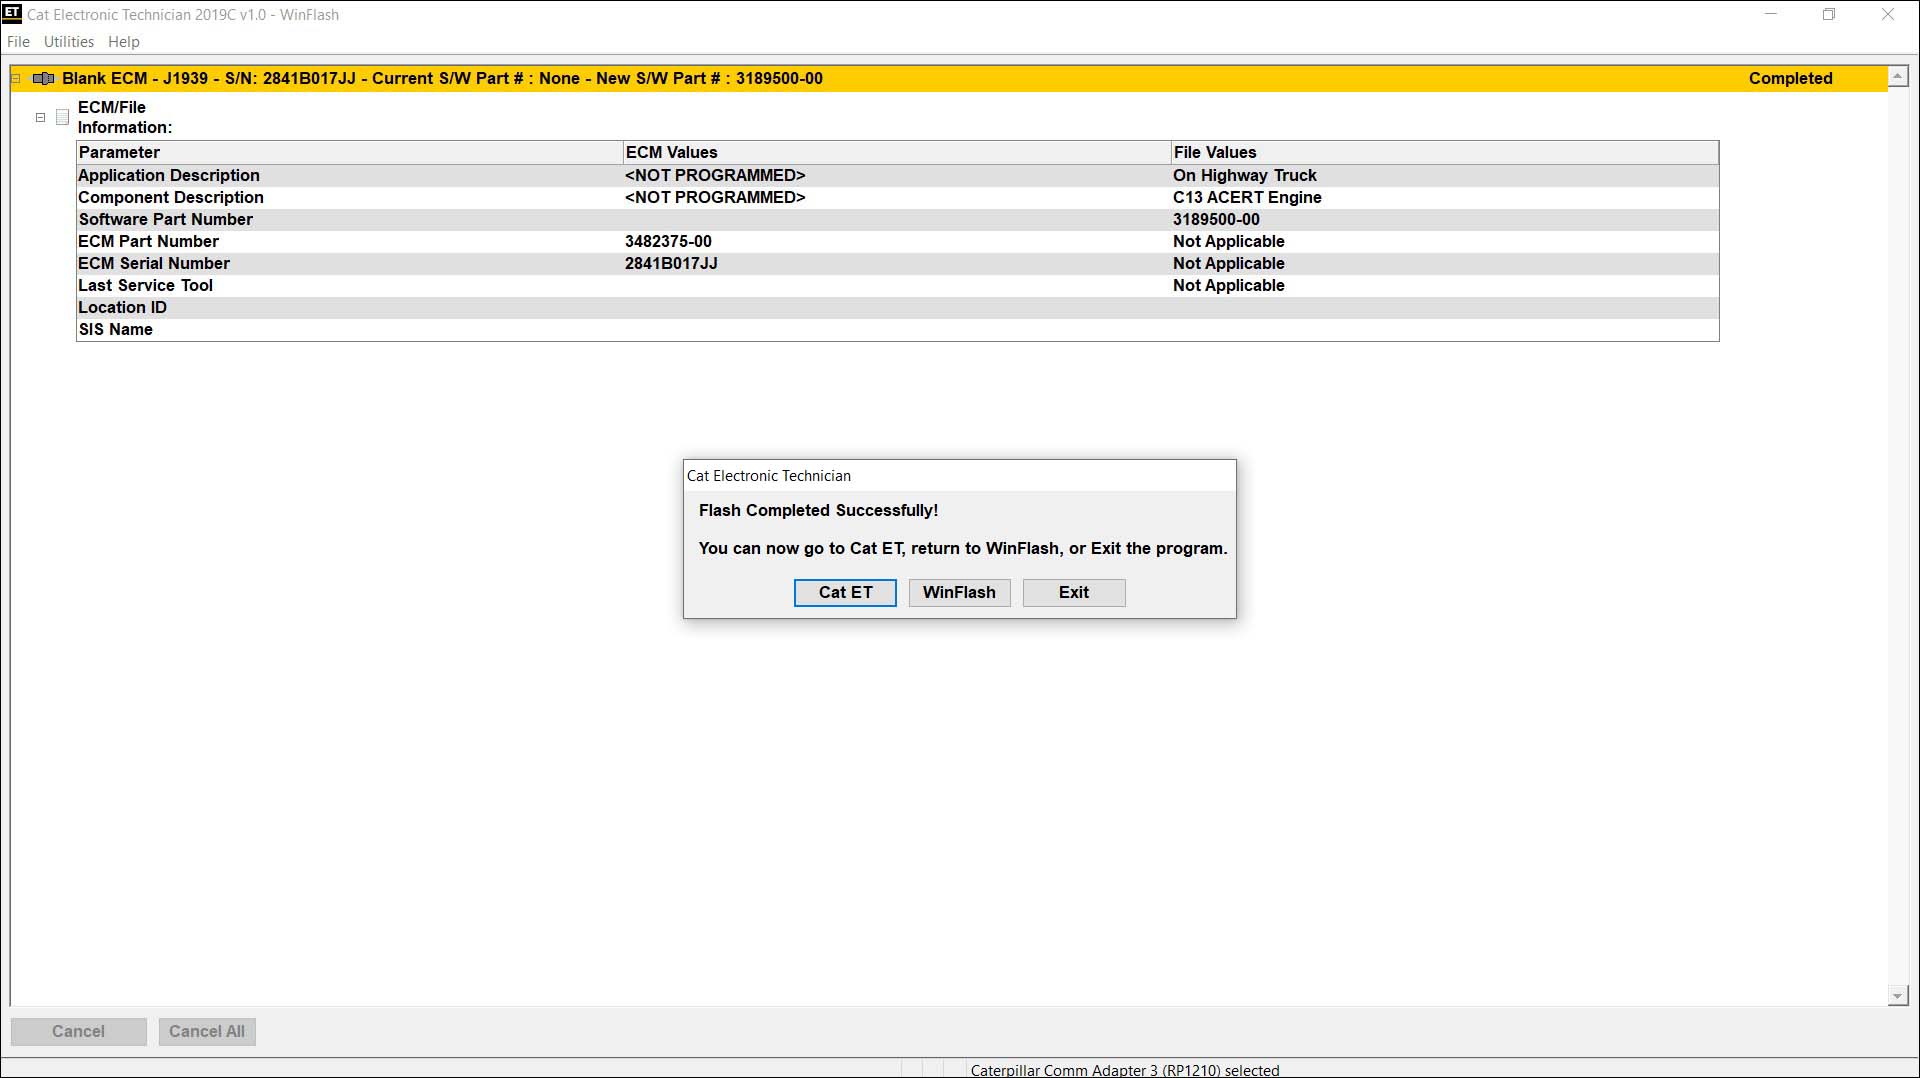Open the Help menu

(123, 41)
